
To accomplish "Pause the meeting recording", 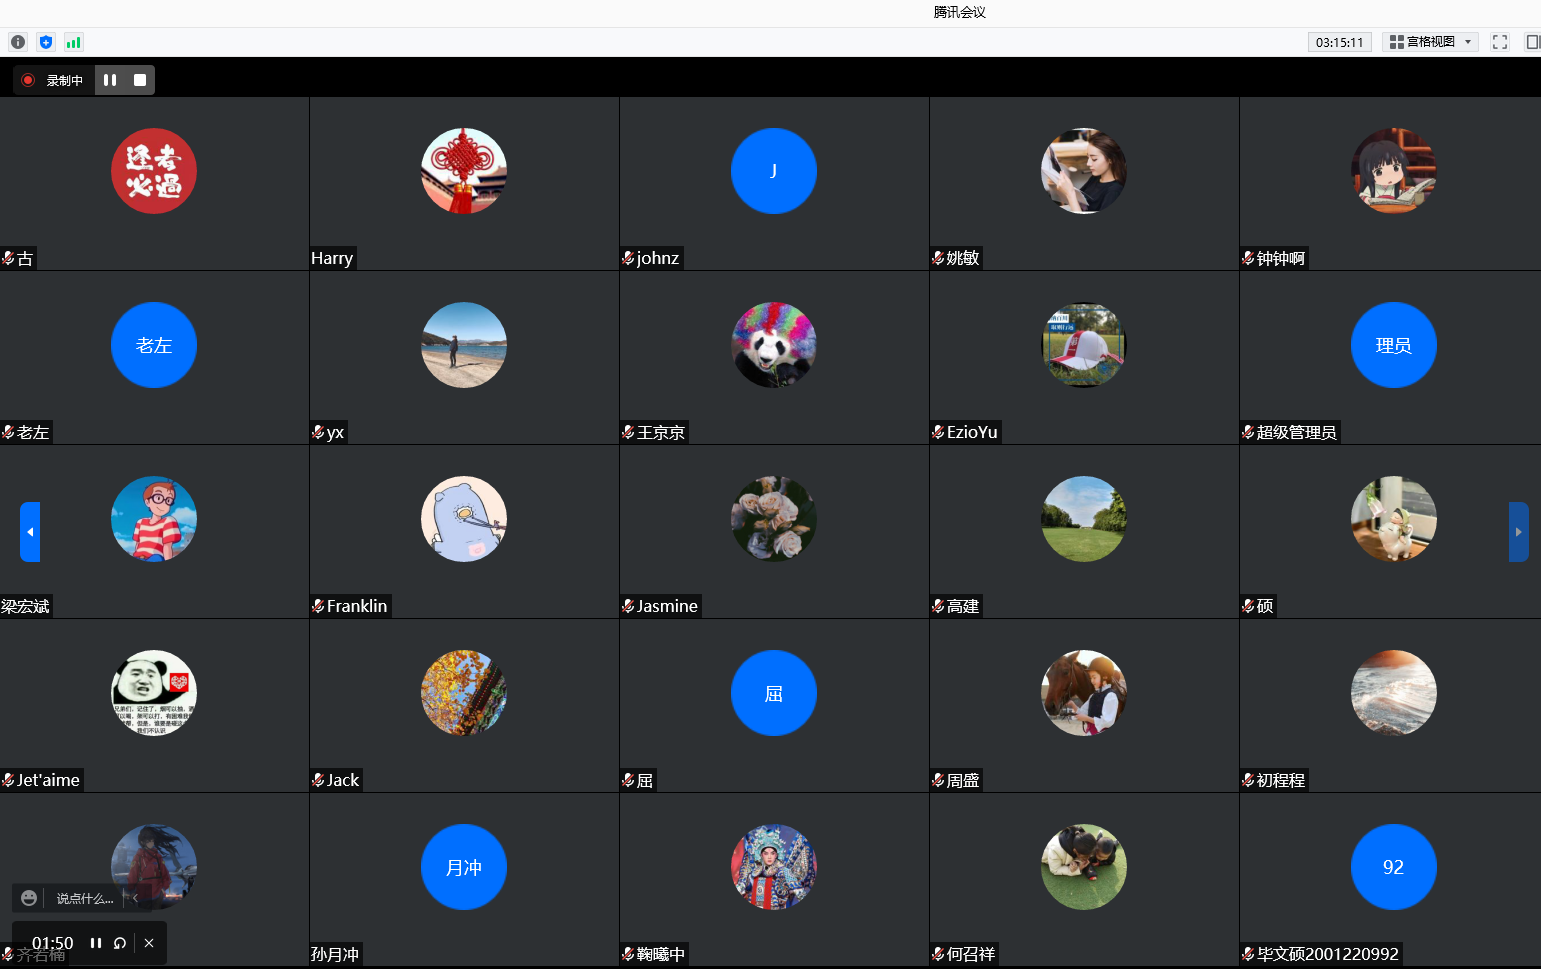I will click(x=110, y=80).
